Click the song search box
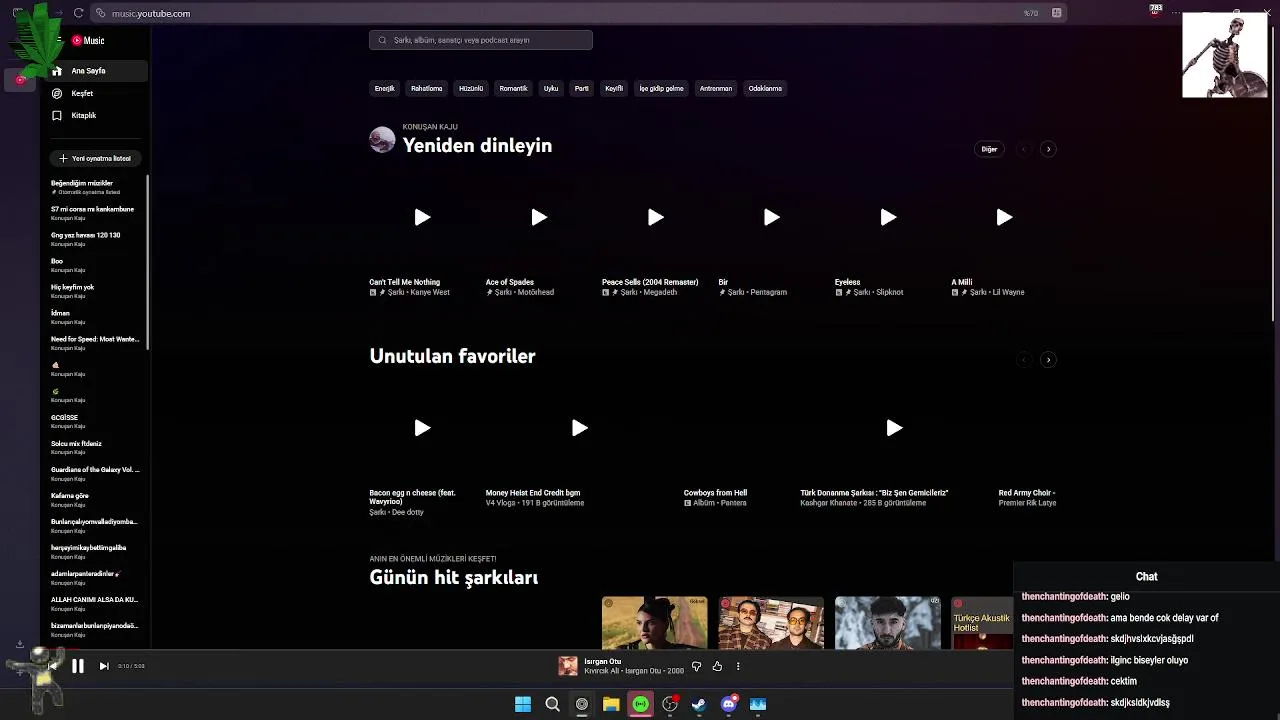The width and height of the screenshot is (1280, 720). [x=480, y=40]
